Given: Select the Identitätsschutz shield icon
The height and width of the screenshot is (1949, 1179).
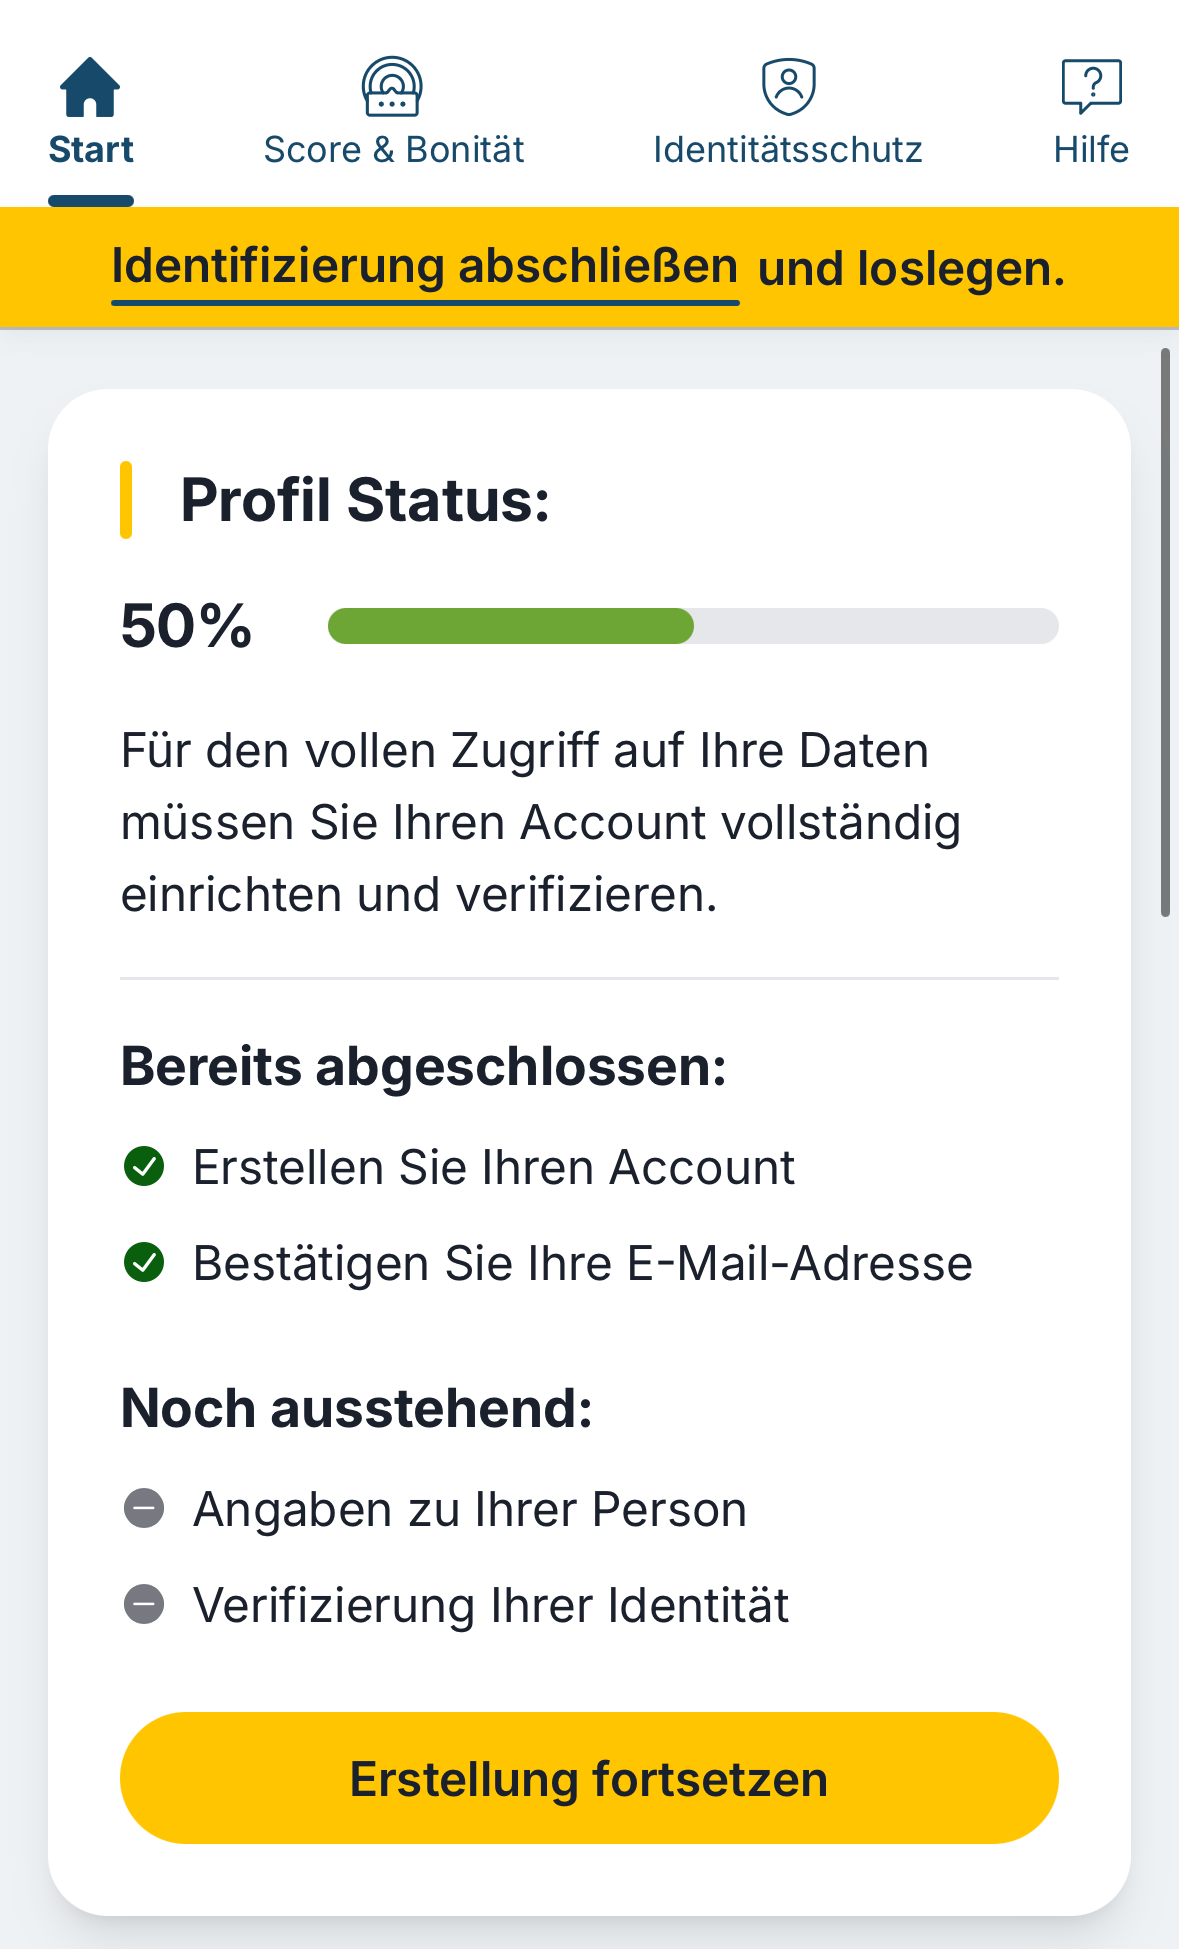Looking at the screenshot, I should point(789,87).
